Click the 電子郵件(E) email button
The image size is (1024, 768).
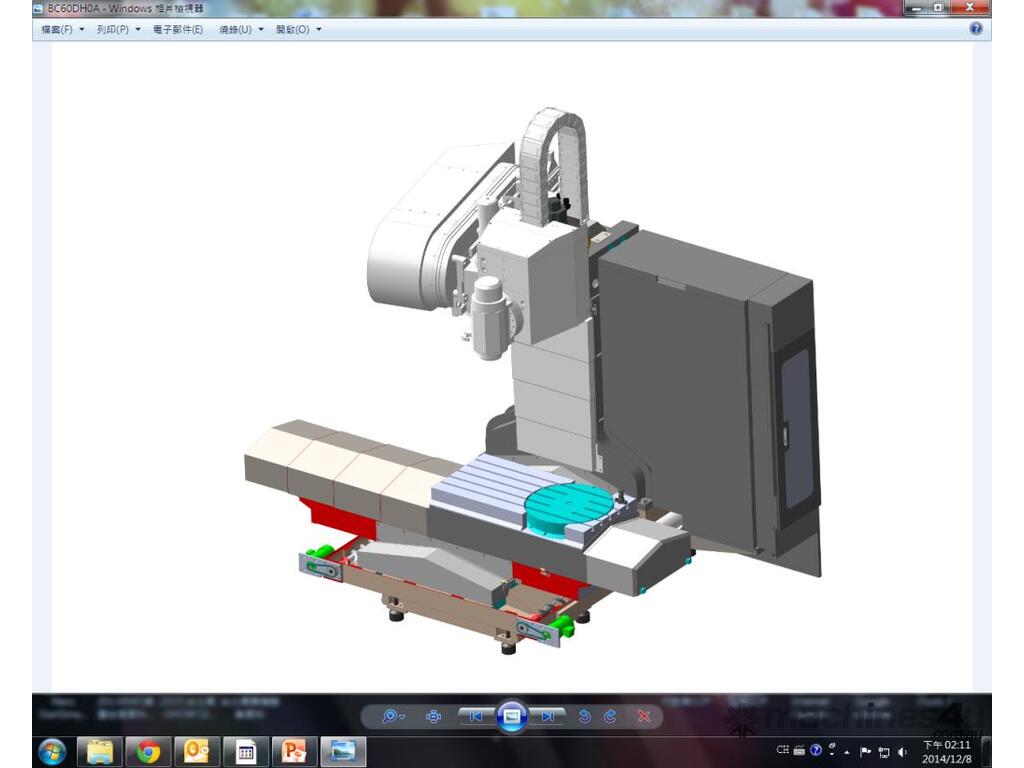click(178, 30)
